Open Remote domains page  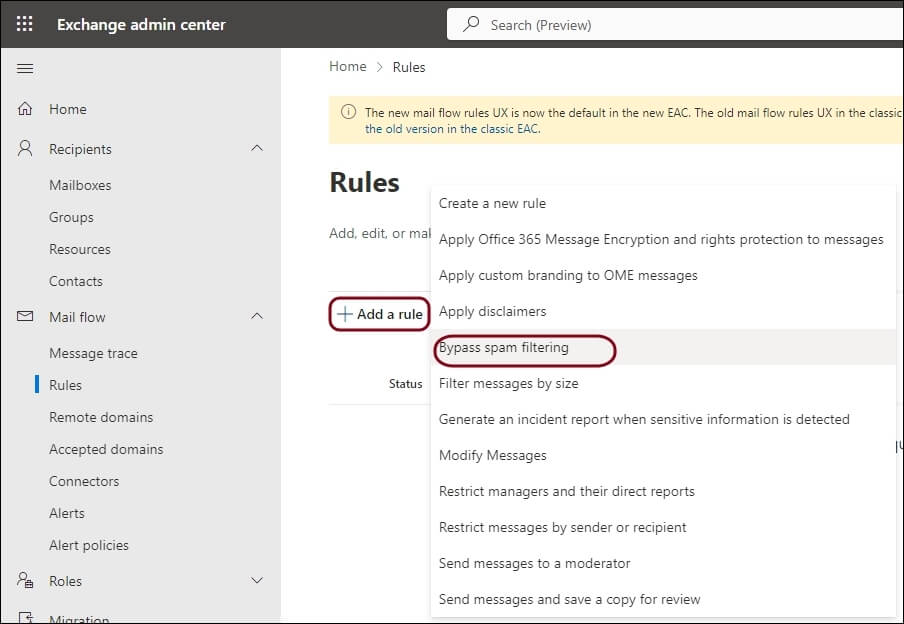click(x=101, y=417)
